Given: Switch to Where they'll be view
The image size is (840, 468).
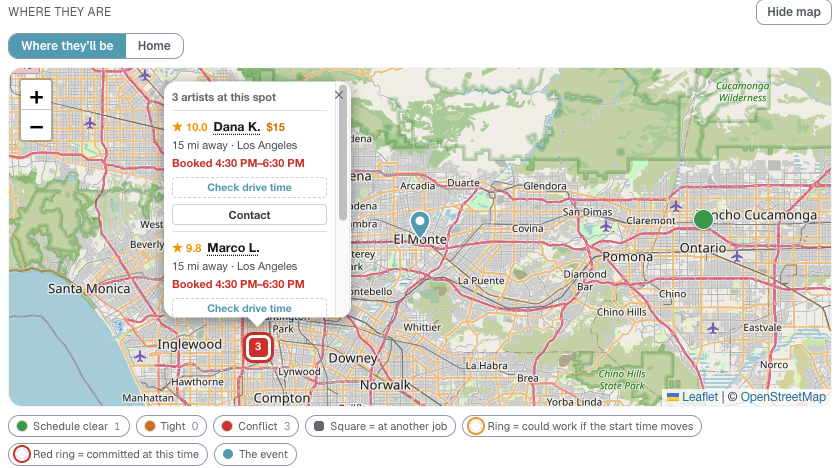Looking at the screenshot, I should 67,46.
